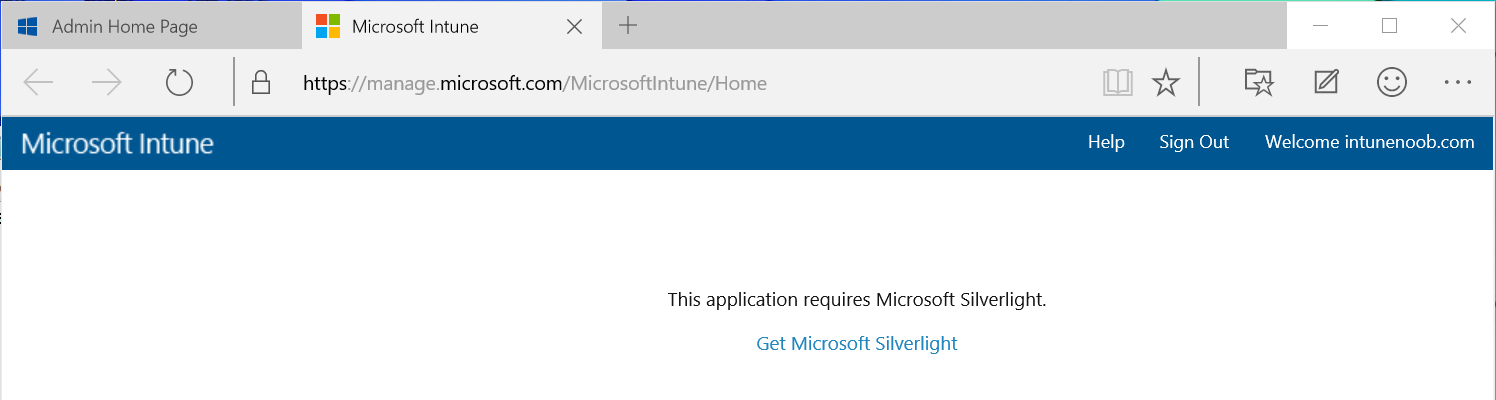The image size is (1496, 400).
Task: Open Reading view book icon
Action: (x=1118, y=83)
